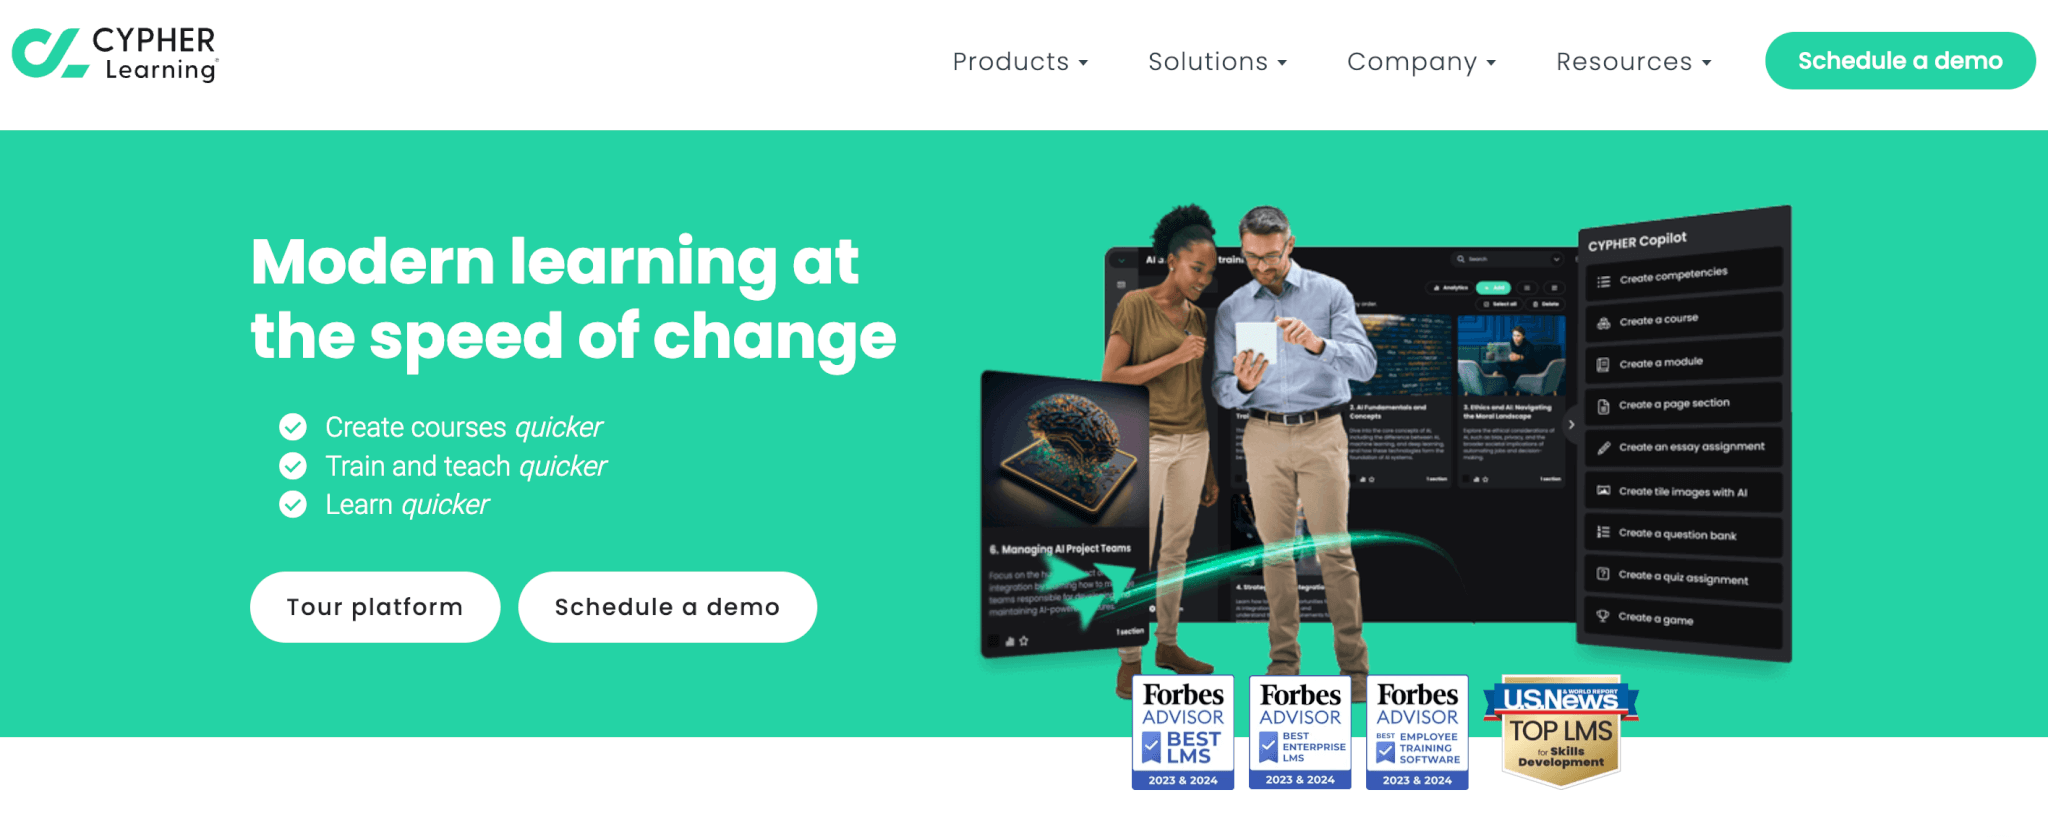Click the Create a game trophy icon

[x=1603, y=616]
